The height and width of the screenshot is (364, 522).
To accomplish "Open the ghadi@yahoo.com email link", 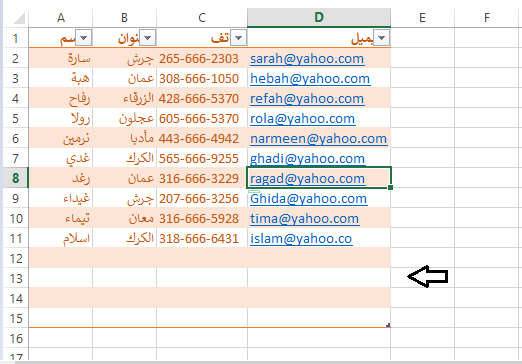I will (307, 159).
